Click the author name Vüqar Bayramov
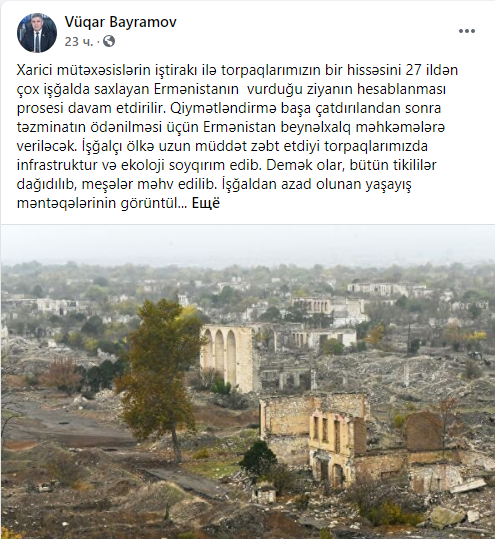495x539 pixels. click(120, 22)
